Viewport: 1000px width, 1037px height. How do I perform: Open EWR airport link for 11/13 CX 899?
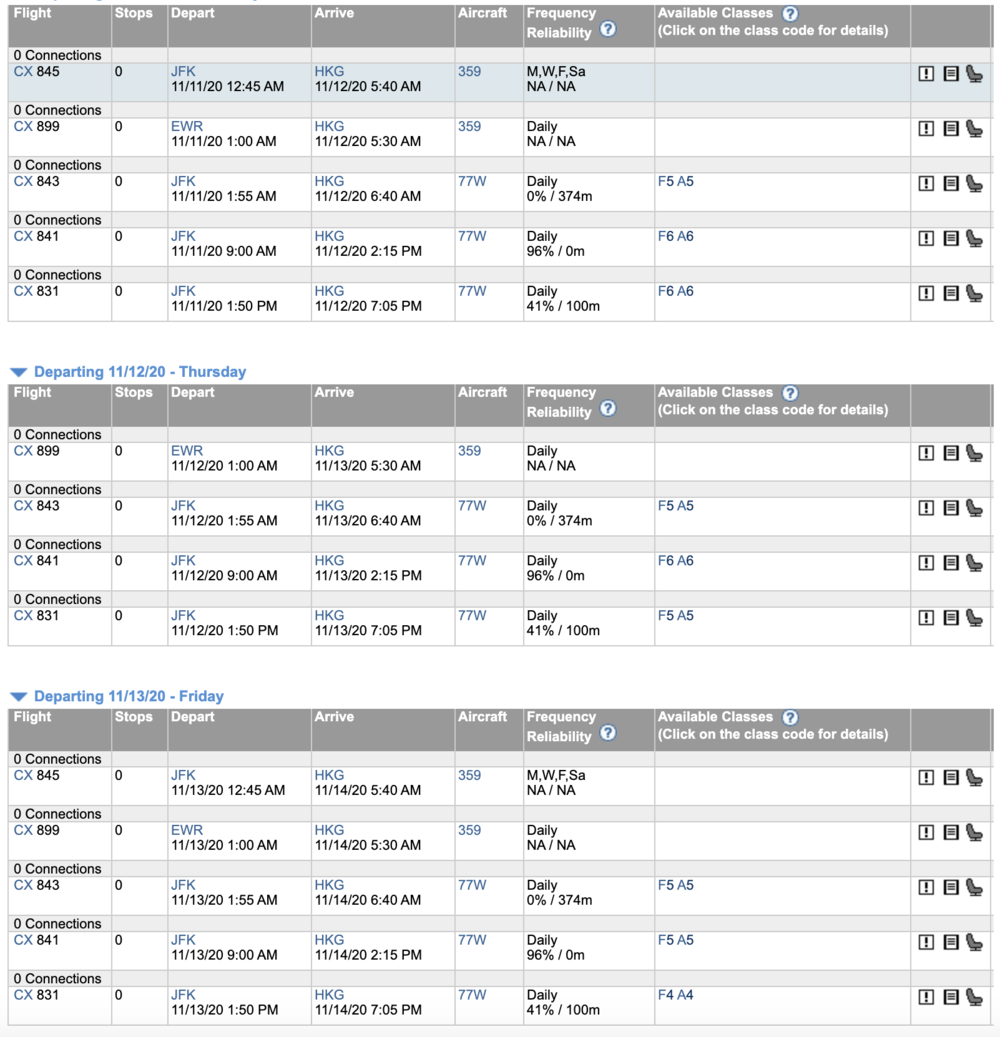point(186,830)
